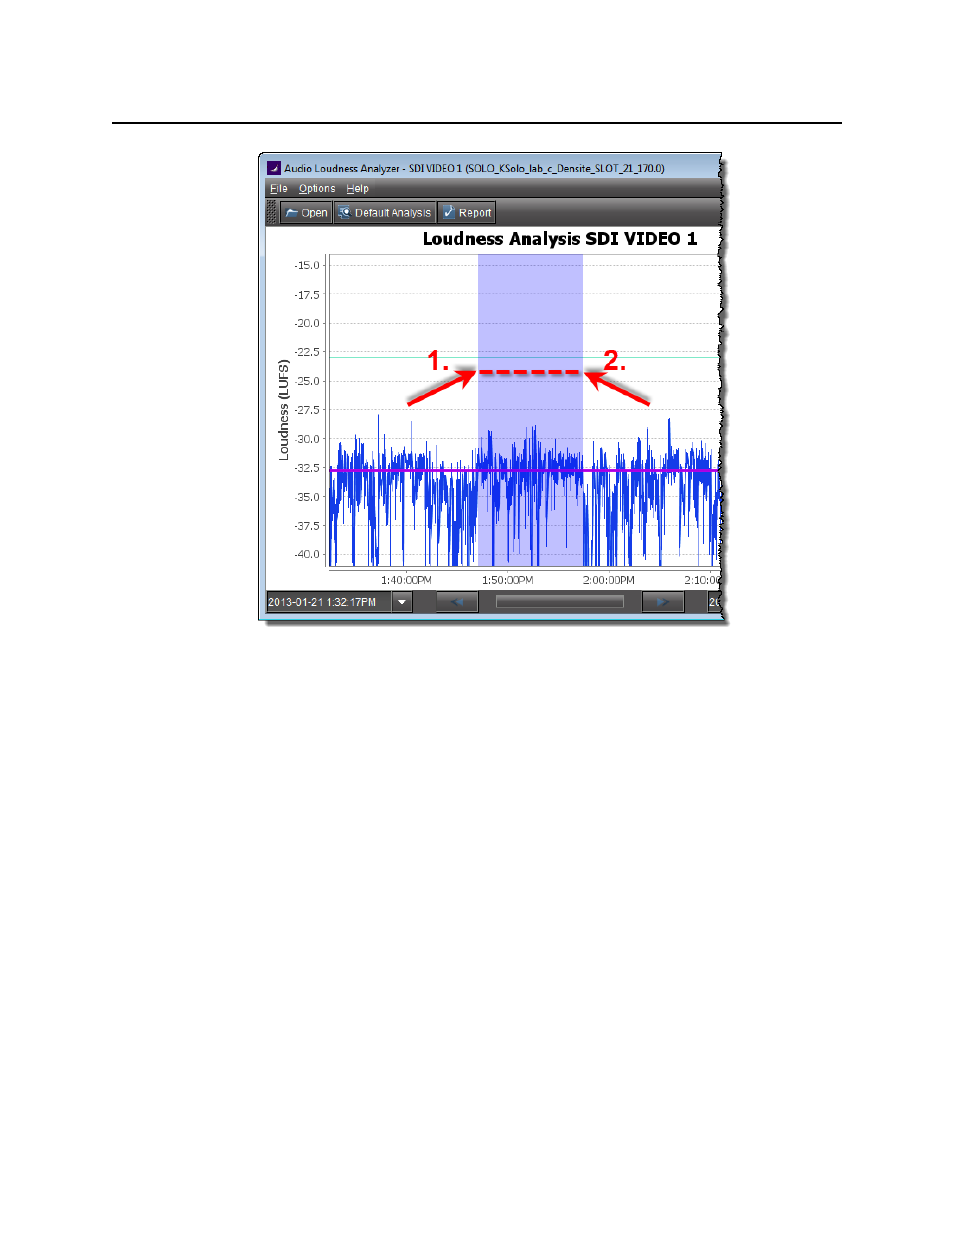The height and width of the screenshot is (1235, 954).
Task: Click the 1:50:00PM time axis label
Action: (x=508, y=580)
